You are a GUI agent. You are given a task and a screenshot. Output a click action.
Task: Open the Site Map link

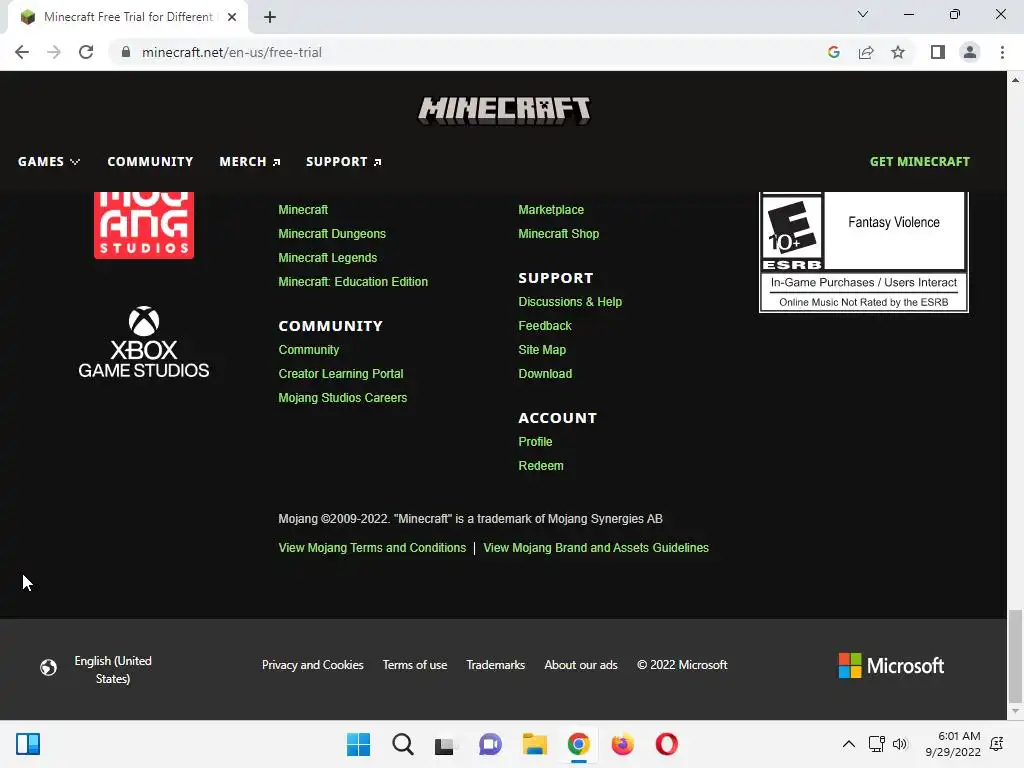[542, 350]
